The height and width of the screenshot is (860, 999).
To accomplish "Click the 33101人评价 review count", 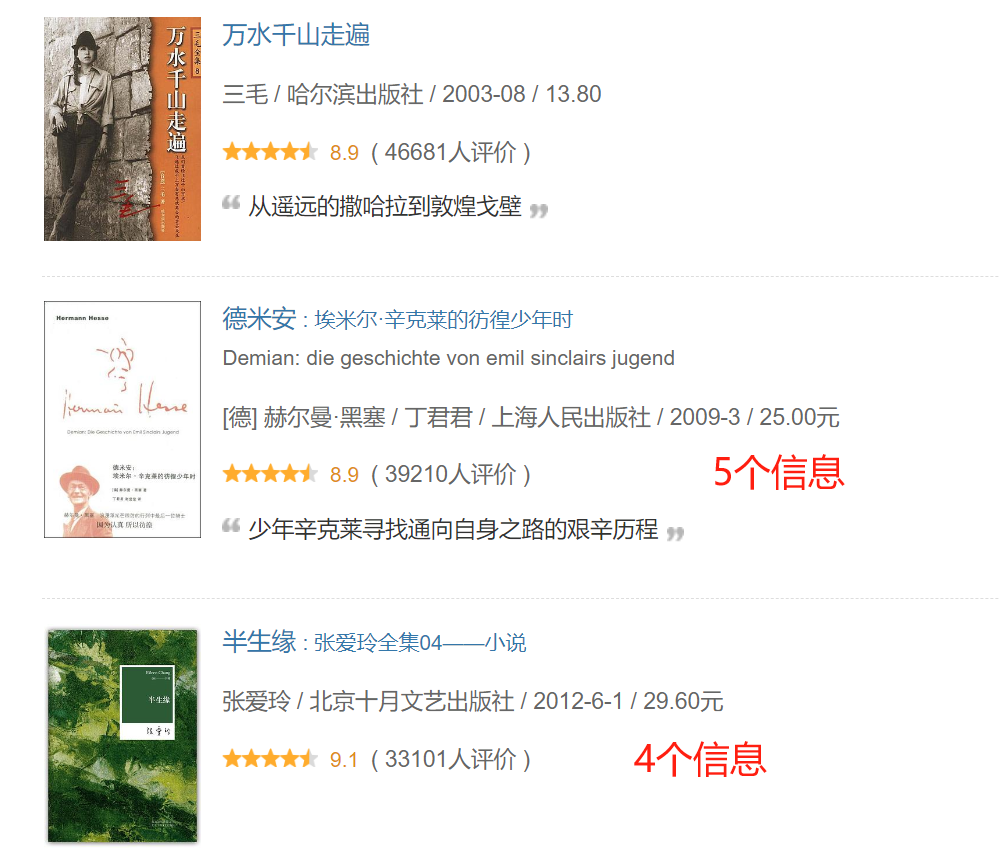I will (x=451, y=759).
